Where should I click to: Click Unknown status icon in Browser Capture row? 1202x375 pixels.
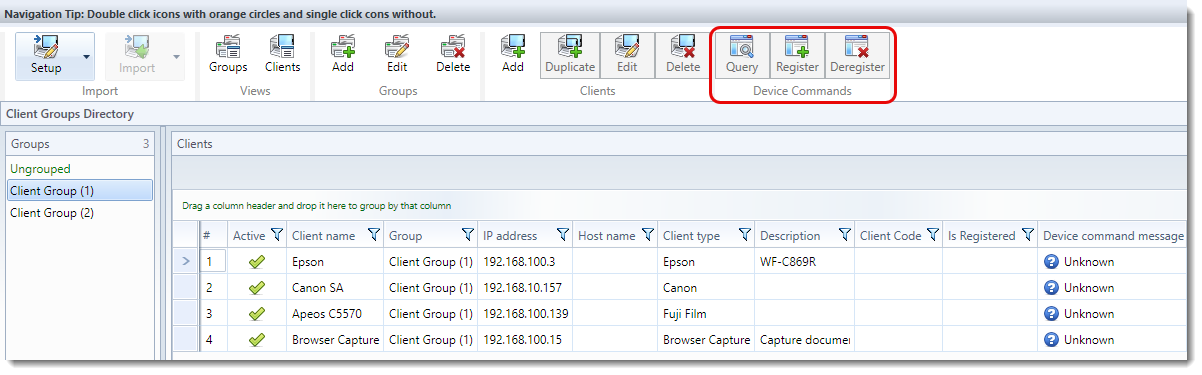pyautogui.click(x=1051, y=340)
